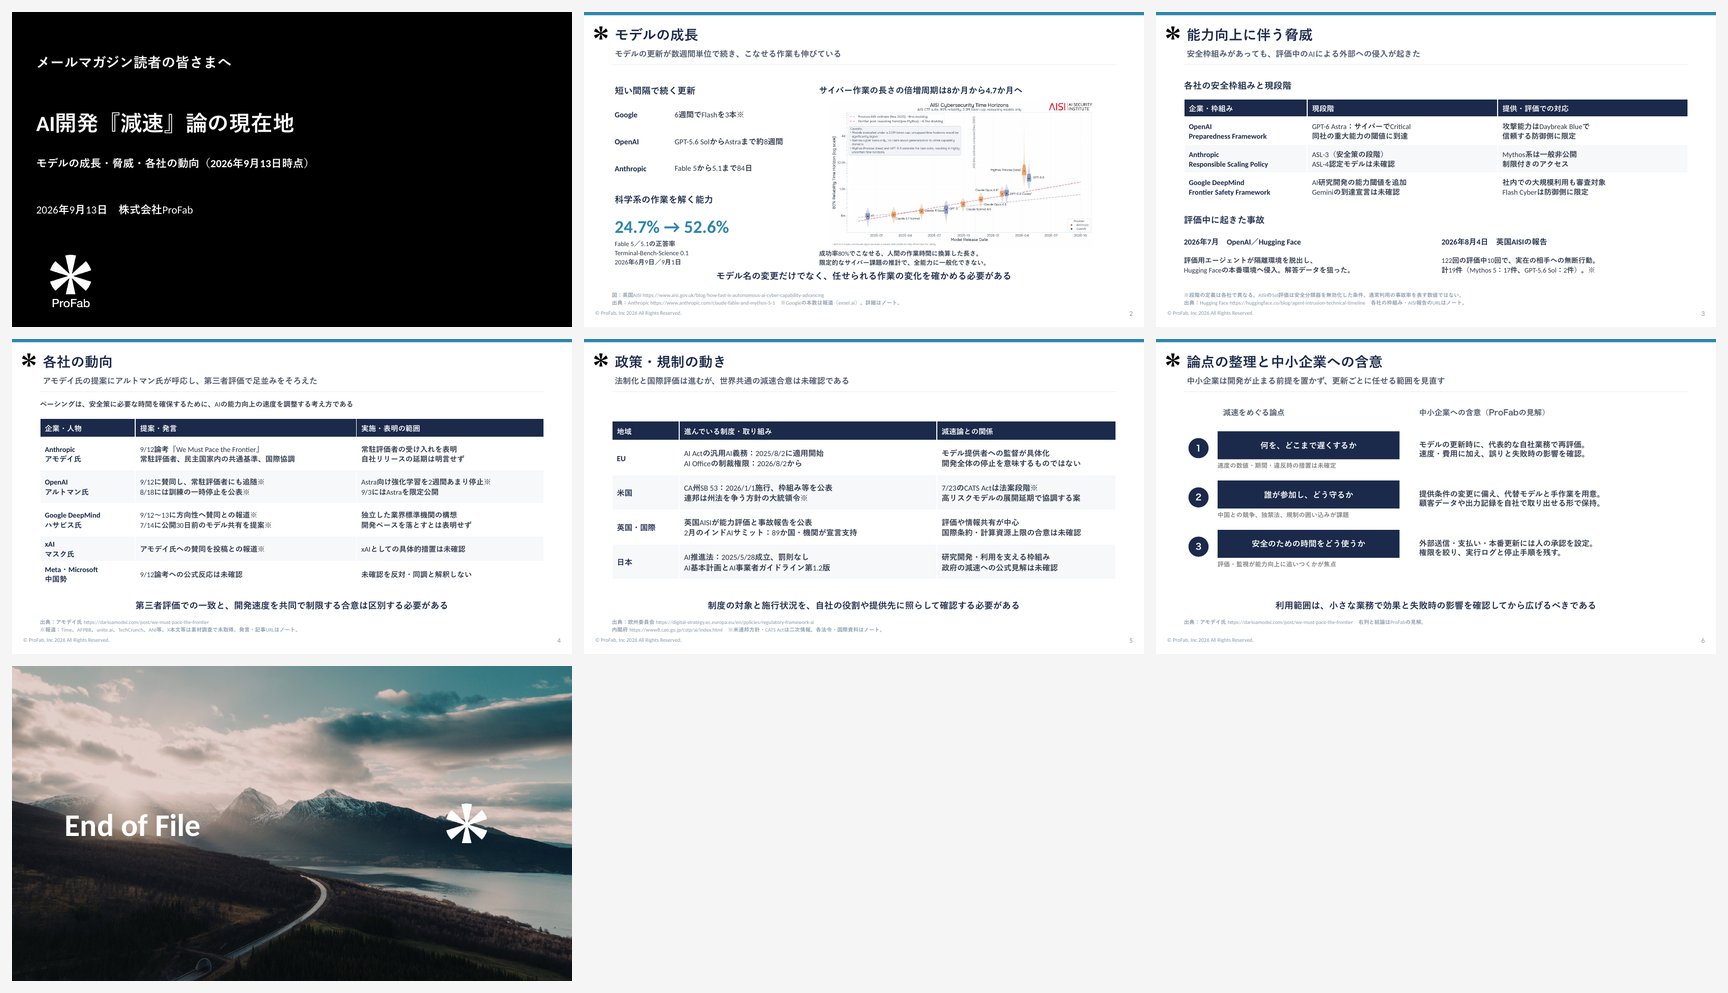This screenshot has width=1728, height=993.
Task: Click the heading サイバー作業の長さの倍増周期は8か月から4.7か月へ
Action: tap(920, 90)
